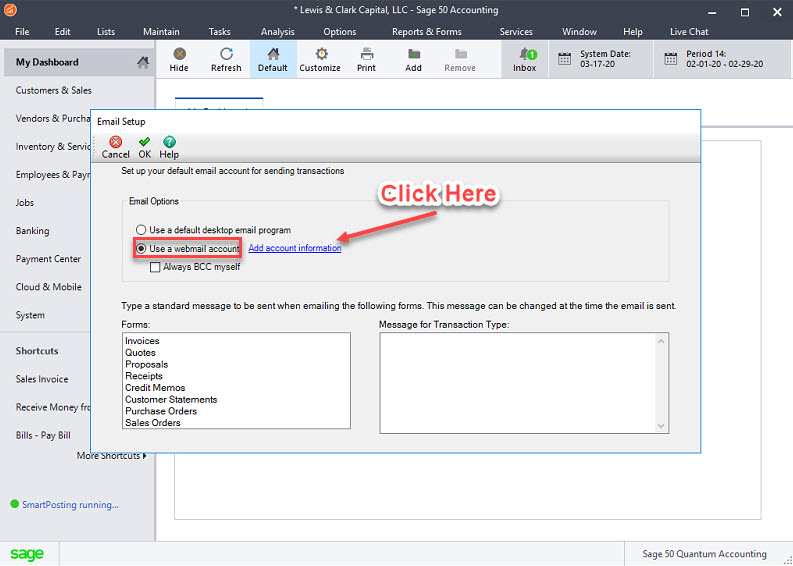
Task: Open the Tasks menu
Action: [219, 31]
